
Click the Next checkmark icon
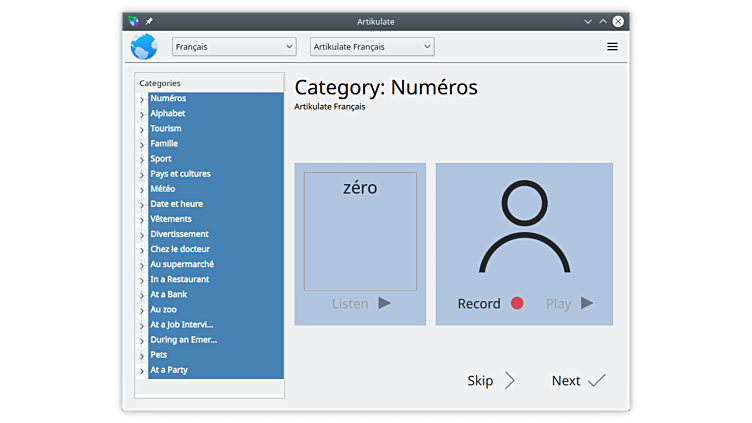click(x=597, y=381)
